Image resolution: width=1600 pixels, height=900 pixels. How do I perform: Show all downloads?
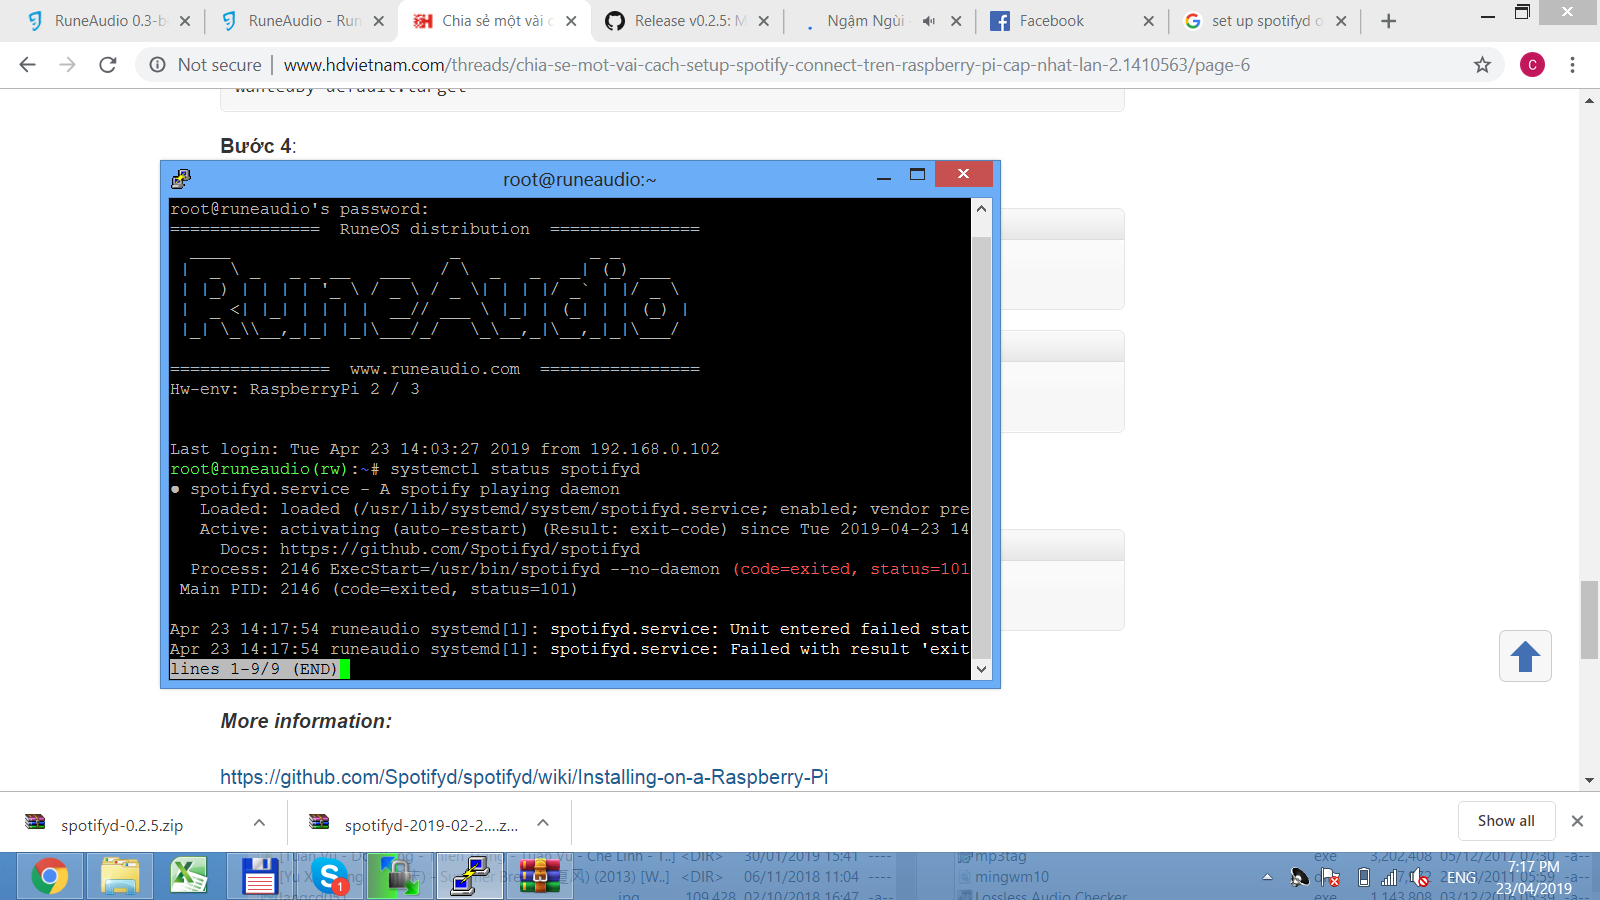[x=1506, y=821]
